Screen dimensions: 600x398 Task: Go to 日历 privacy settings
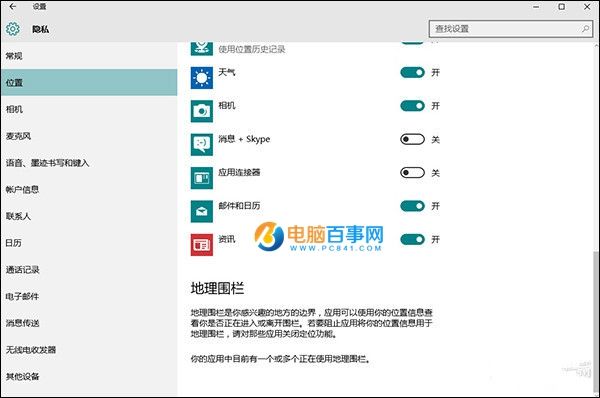coord(89,243)
